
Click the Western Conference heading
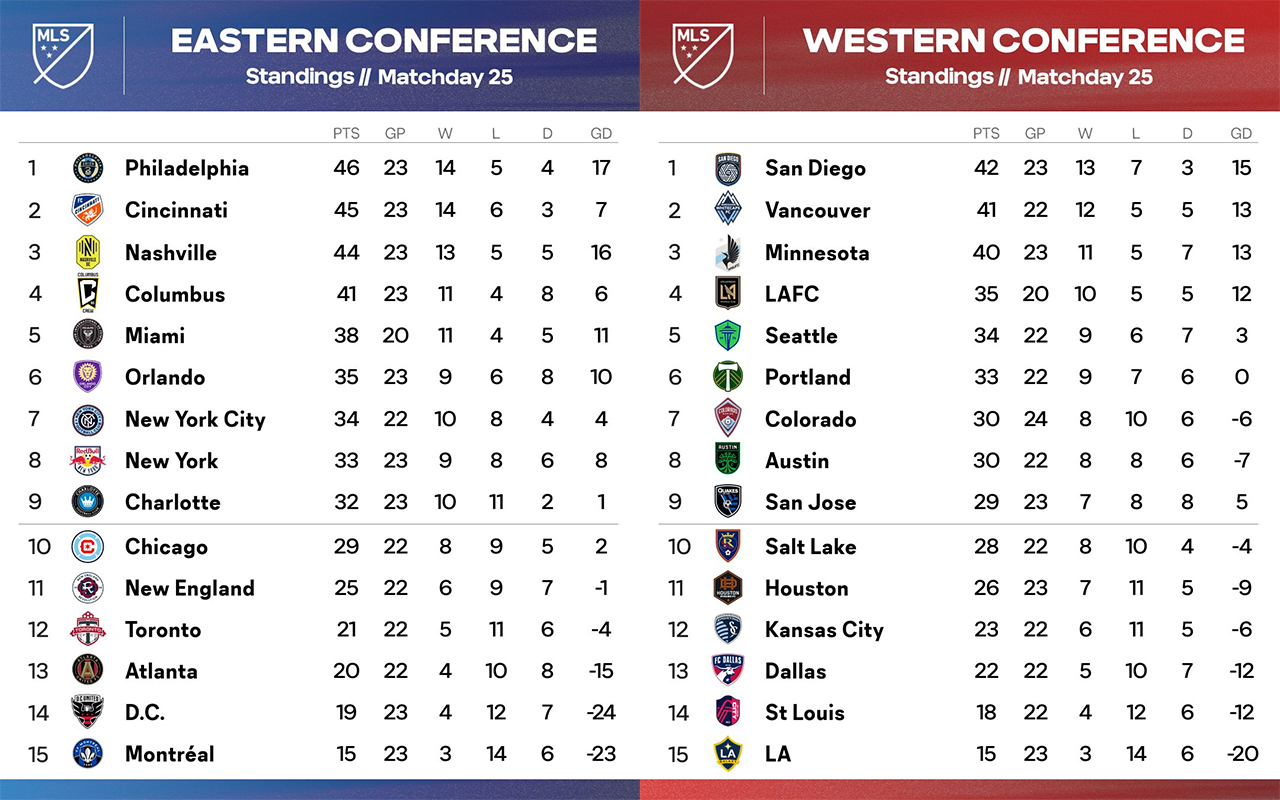click(1023, 41)
